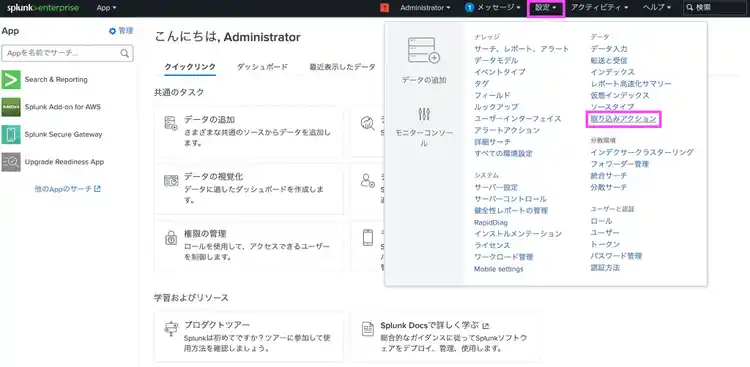This screenshot has width=750, height=367.
Task: Click the splunk>enterprise logo
Action: pyautogui.click(x=43, y=8)
